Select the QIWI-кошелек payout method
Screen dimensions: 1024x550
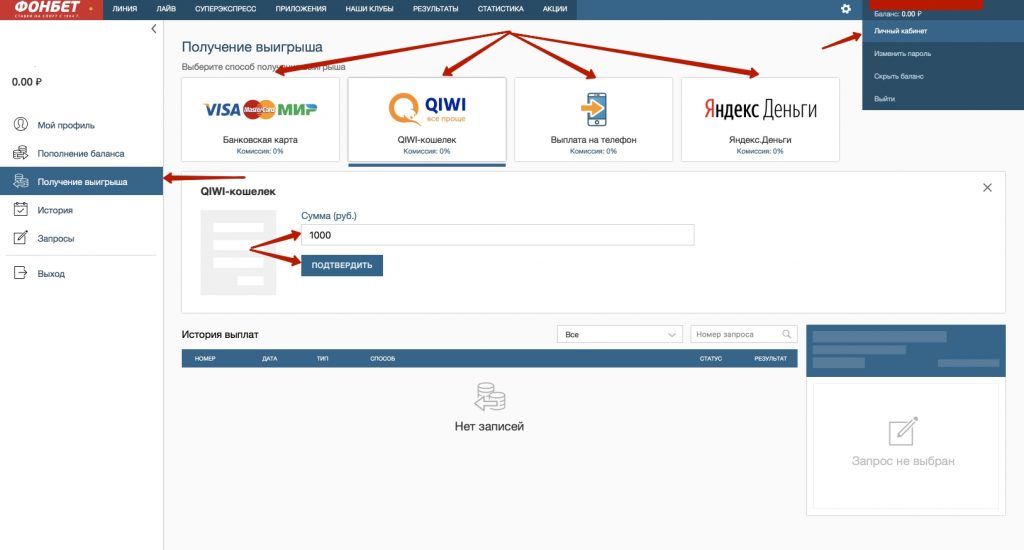(427, 120)
